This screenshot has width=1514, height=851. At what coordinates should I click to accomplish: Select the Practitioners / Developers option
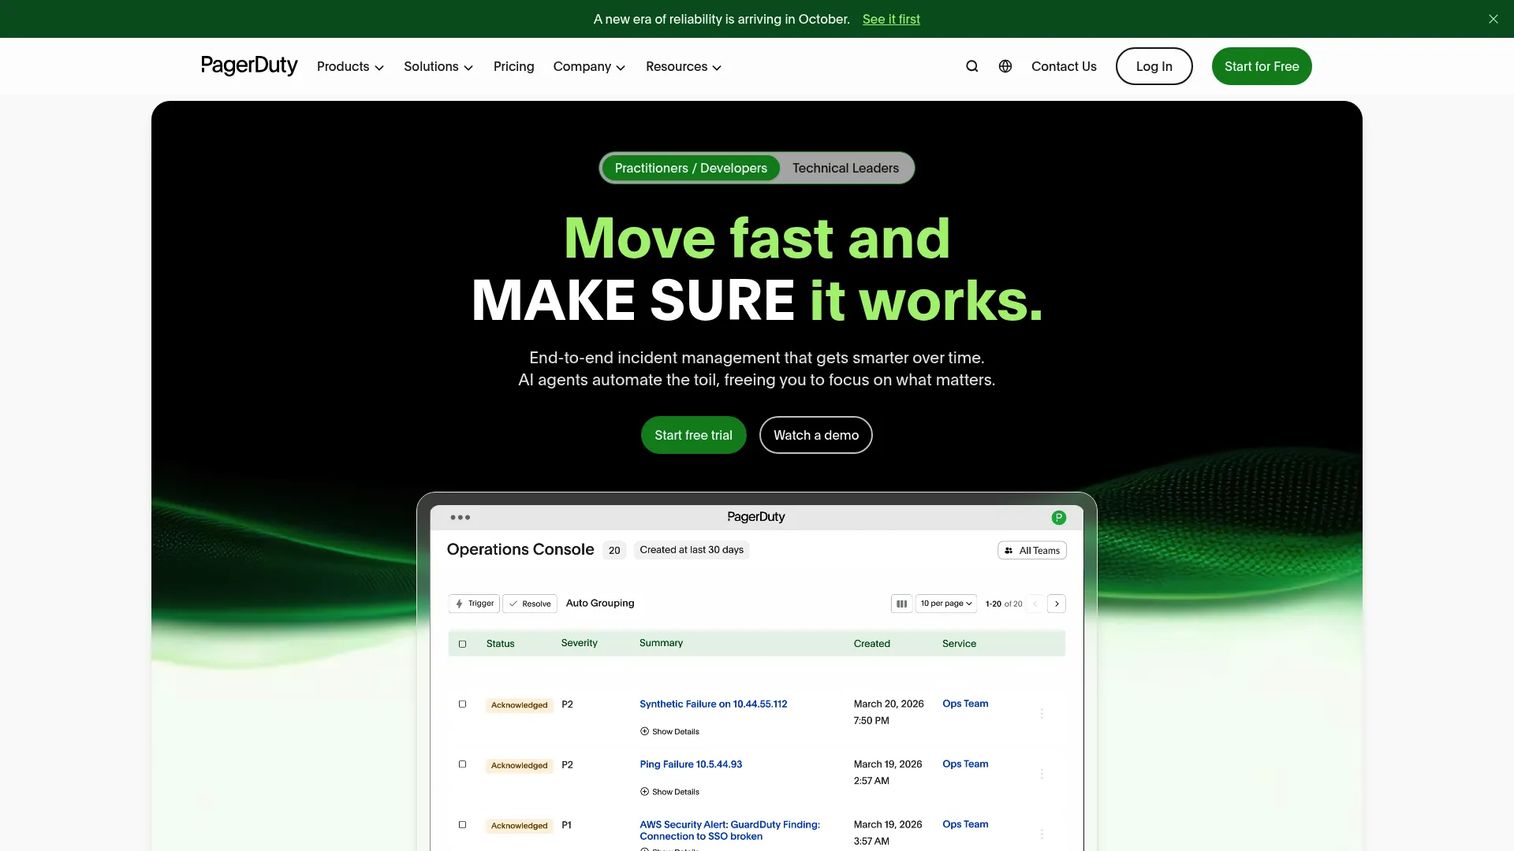click(x=691, y=168)
